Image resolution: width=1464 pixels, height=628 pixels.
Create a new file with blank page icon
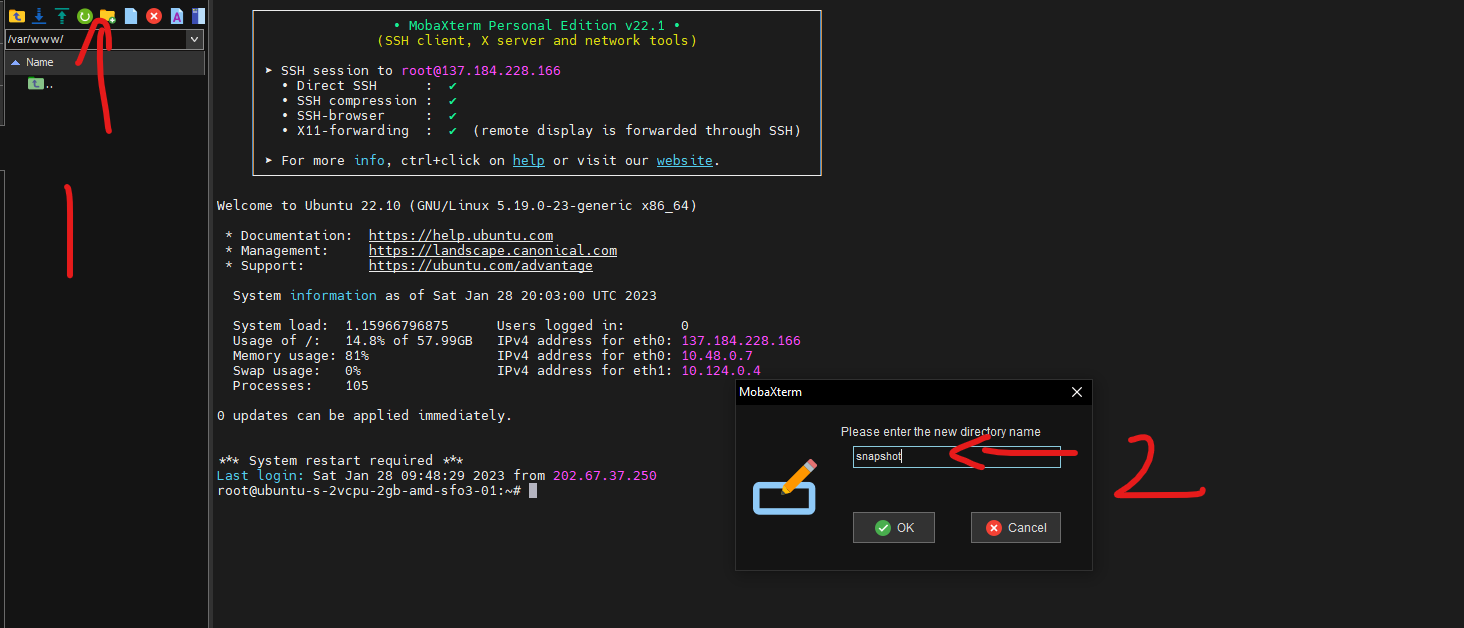(x=131, y=16)
